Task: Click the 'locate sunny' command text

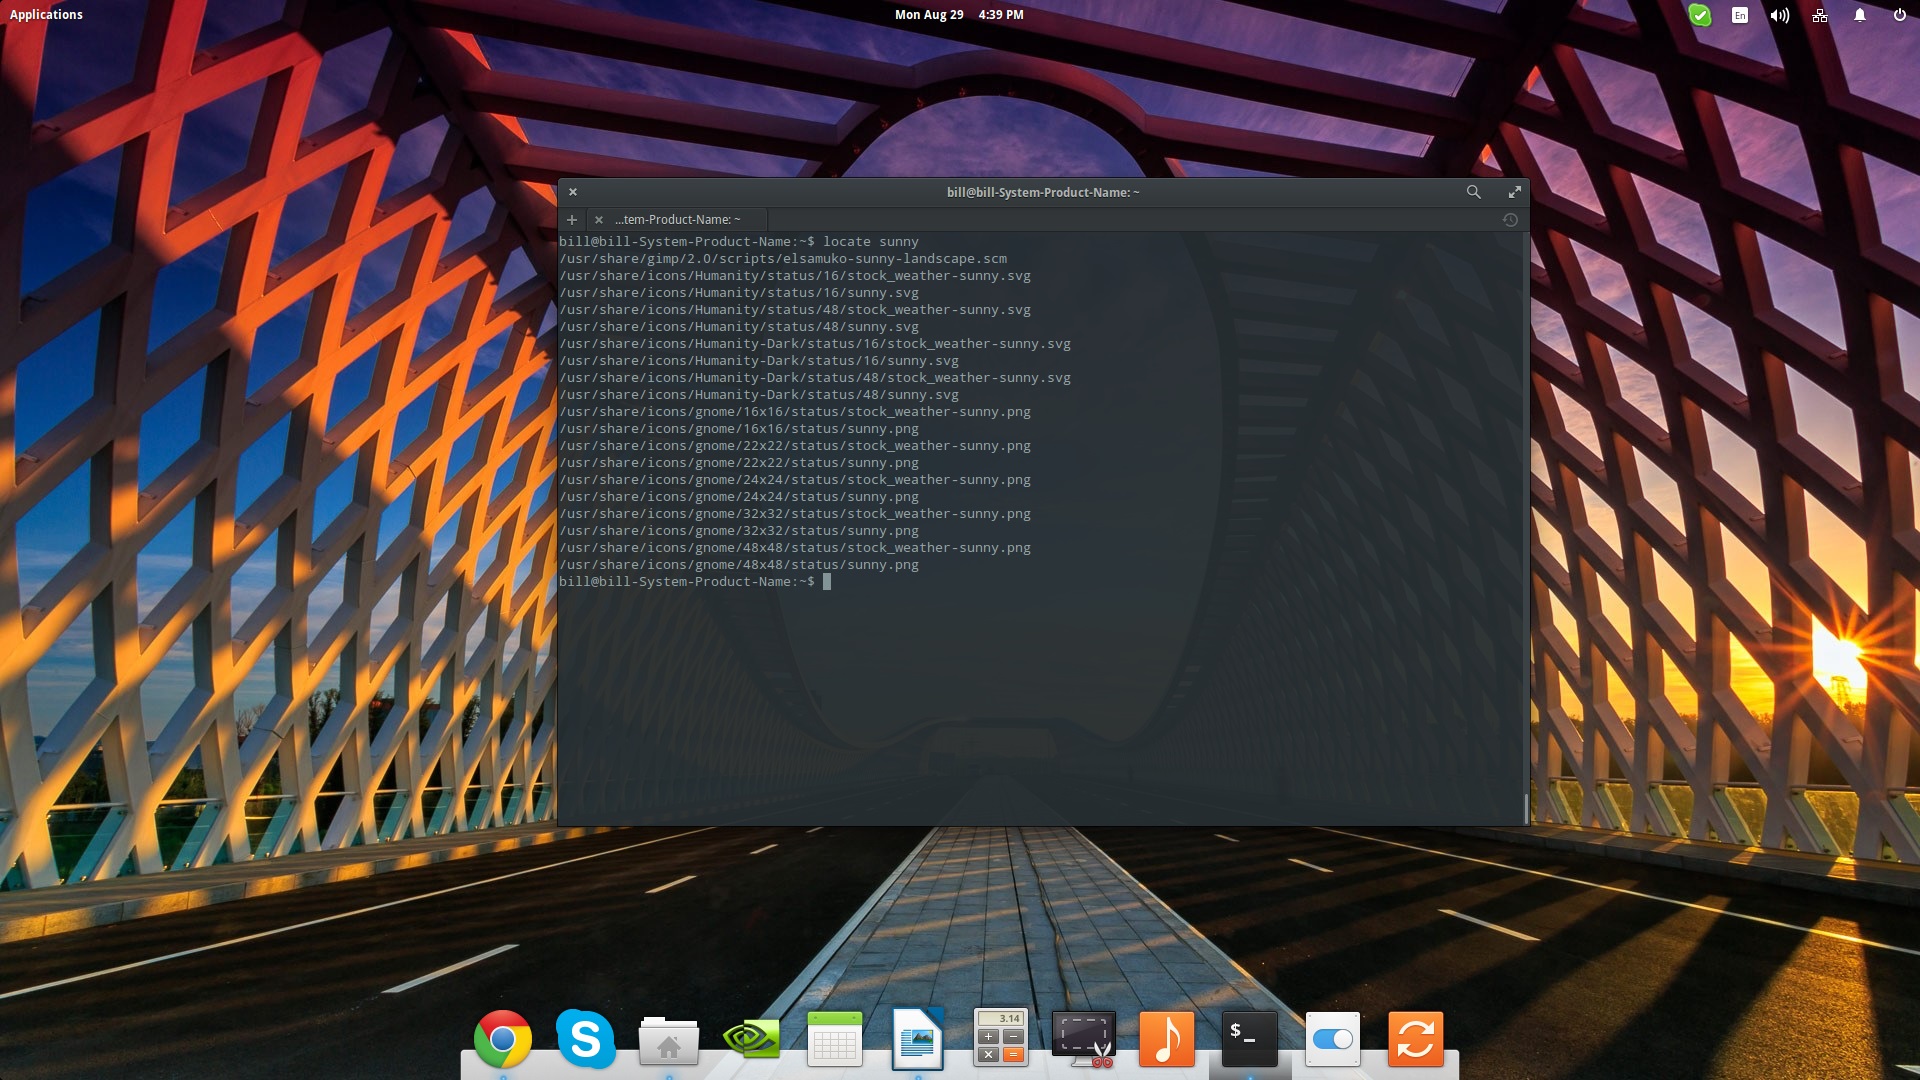Action: [871, 242]
